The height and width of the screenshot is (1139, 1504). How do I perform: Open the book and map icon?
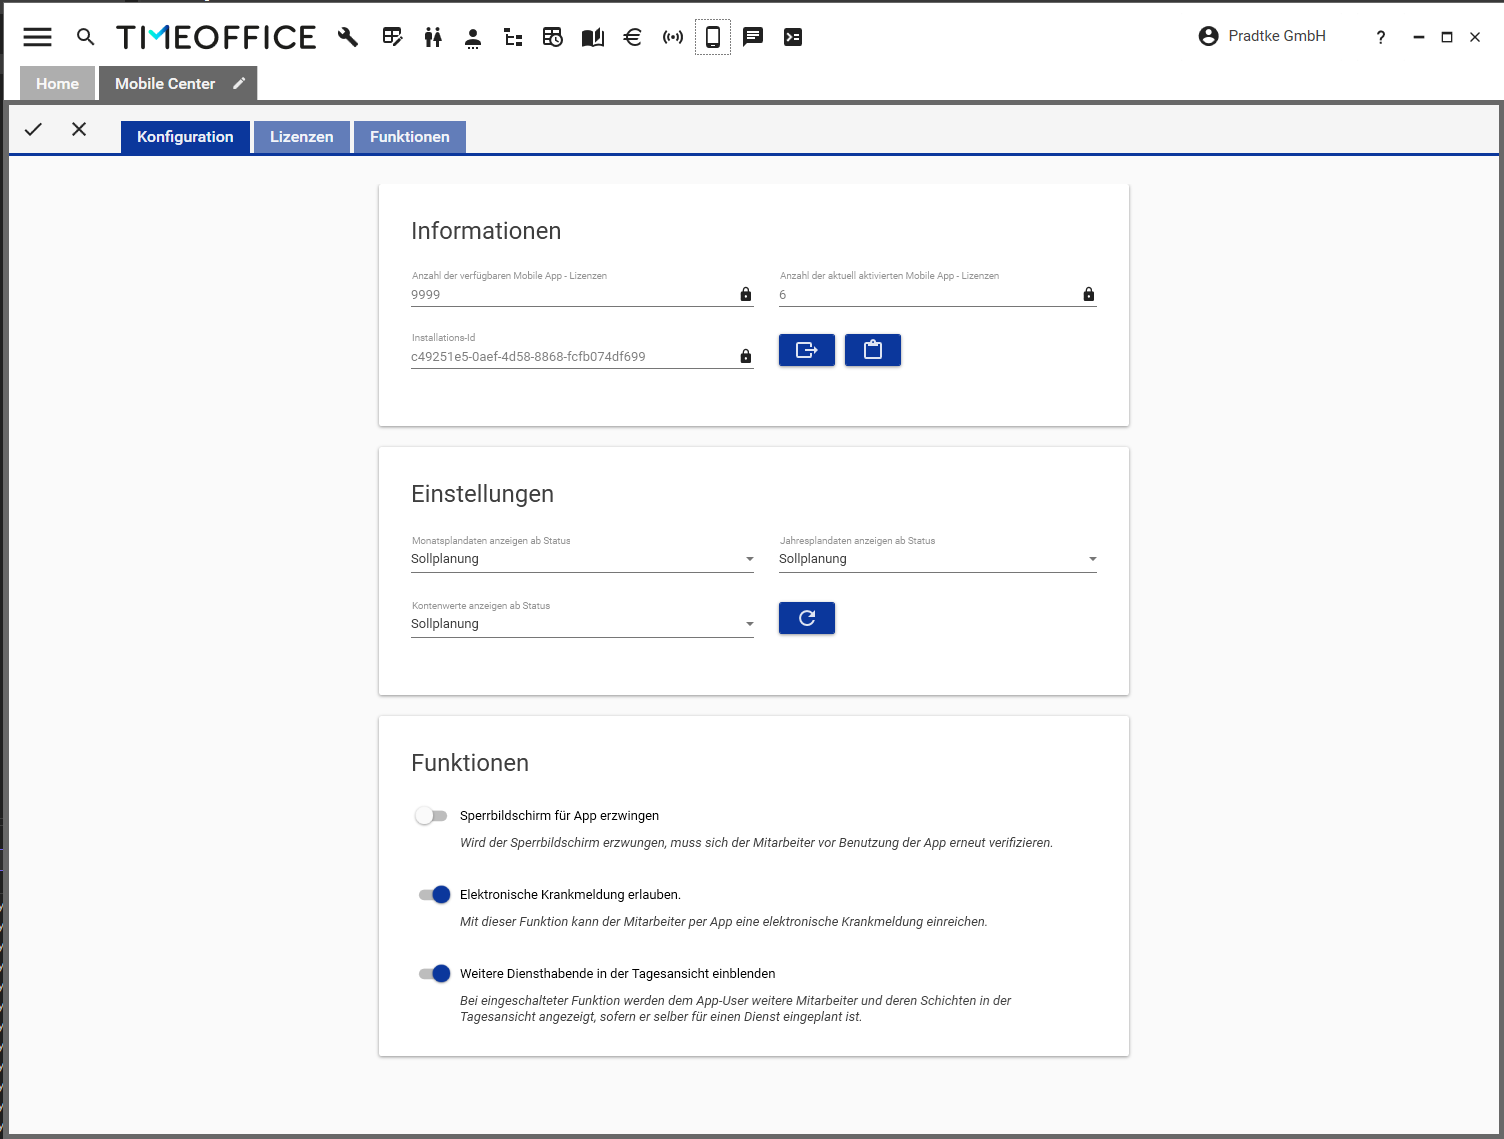tap(593, 37)
